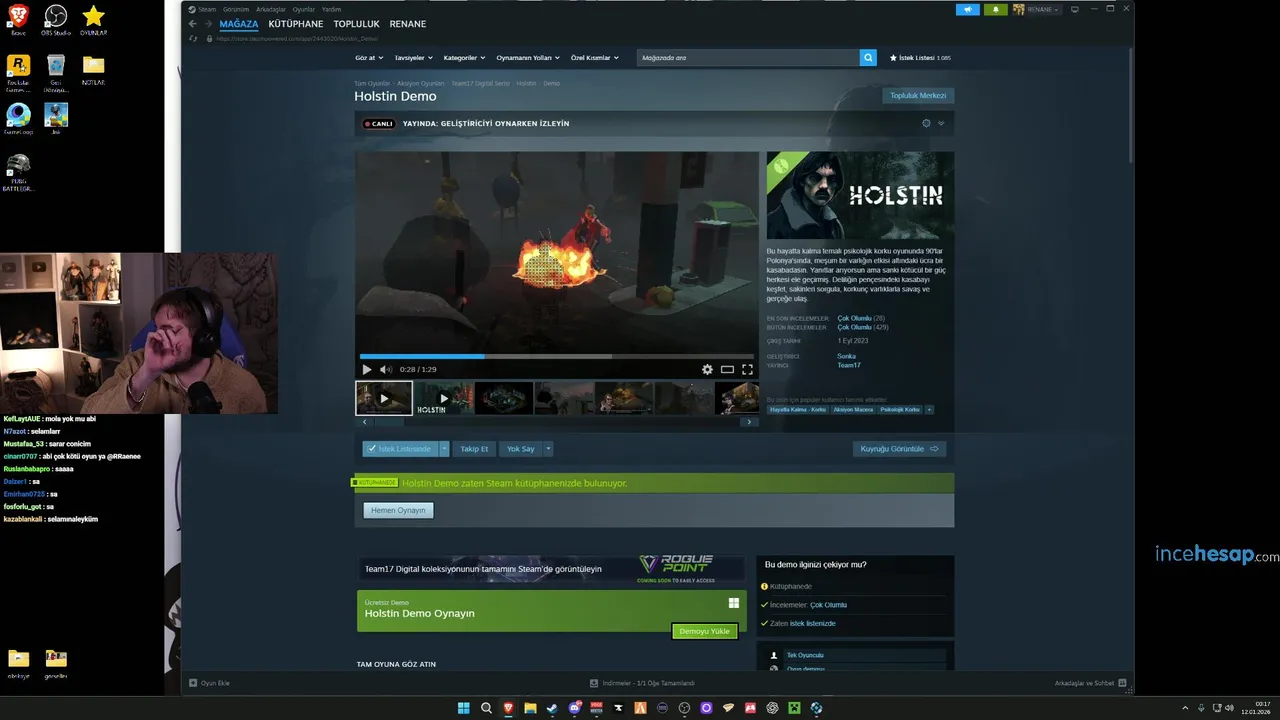Switch to the TOPLULUK tab

point(356,24)
